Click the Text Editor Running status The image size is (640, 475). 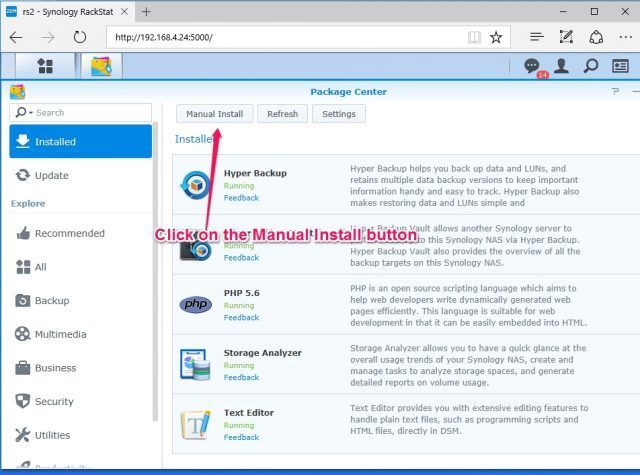pos(239,425)
